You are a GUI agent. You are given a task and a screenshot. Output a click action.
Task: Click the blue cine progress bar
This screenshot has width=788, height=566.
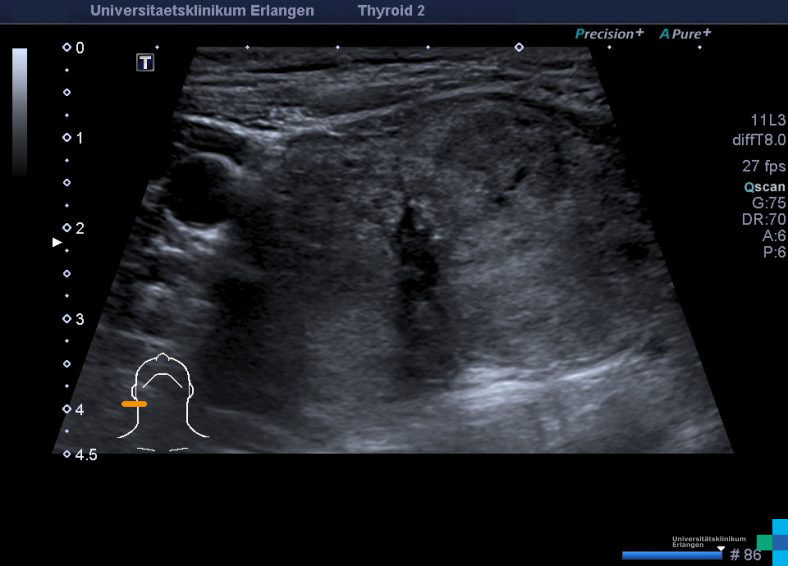671,554
